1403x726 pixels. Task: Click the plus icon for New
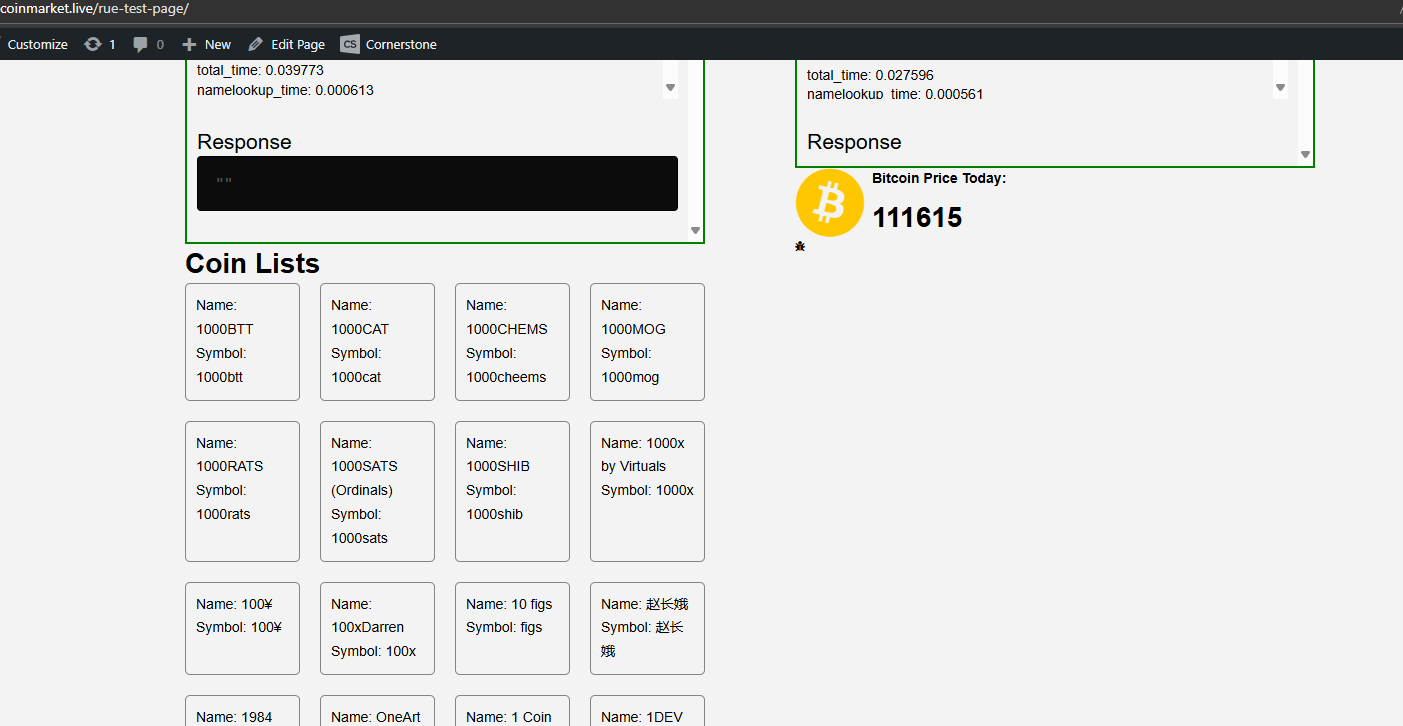(189, 44)
